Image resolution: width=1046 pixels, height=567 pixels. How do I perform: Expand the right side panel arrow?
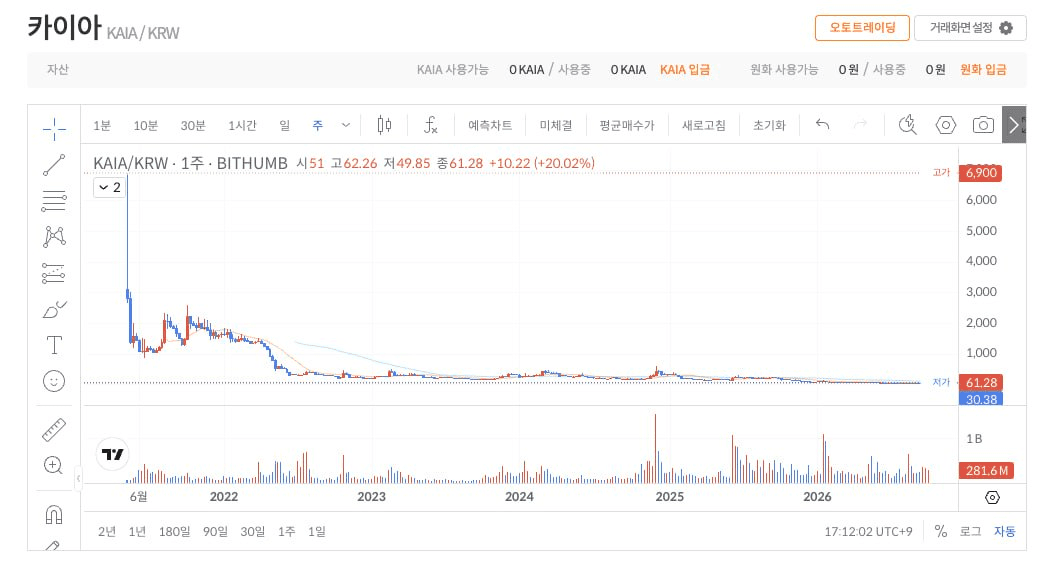click(1014, 125)
